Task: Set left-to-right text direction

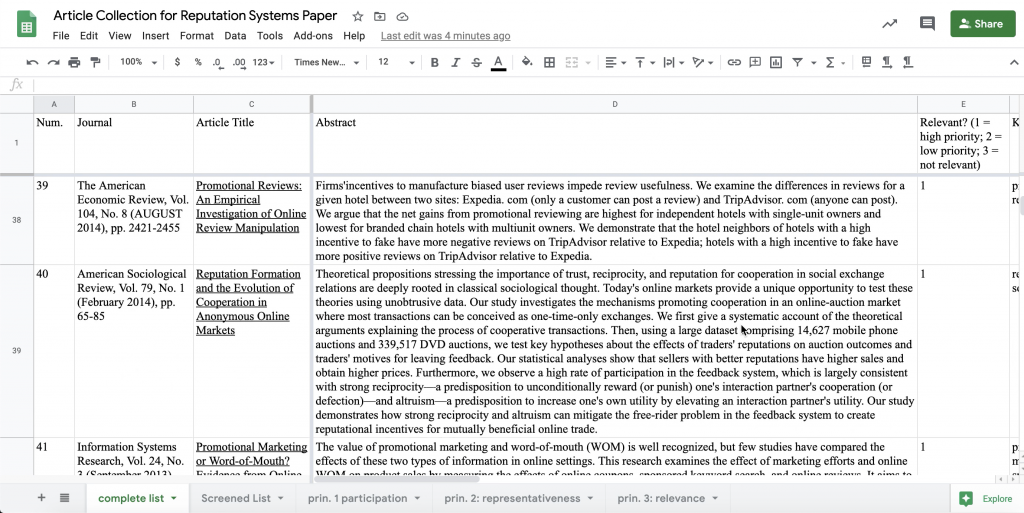Action: click(x=887, y=62)
